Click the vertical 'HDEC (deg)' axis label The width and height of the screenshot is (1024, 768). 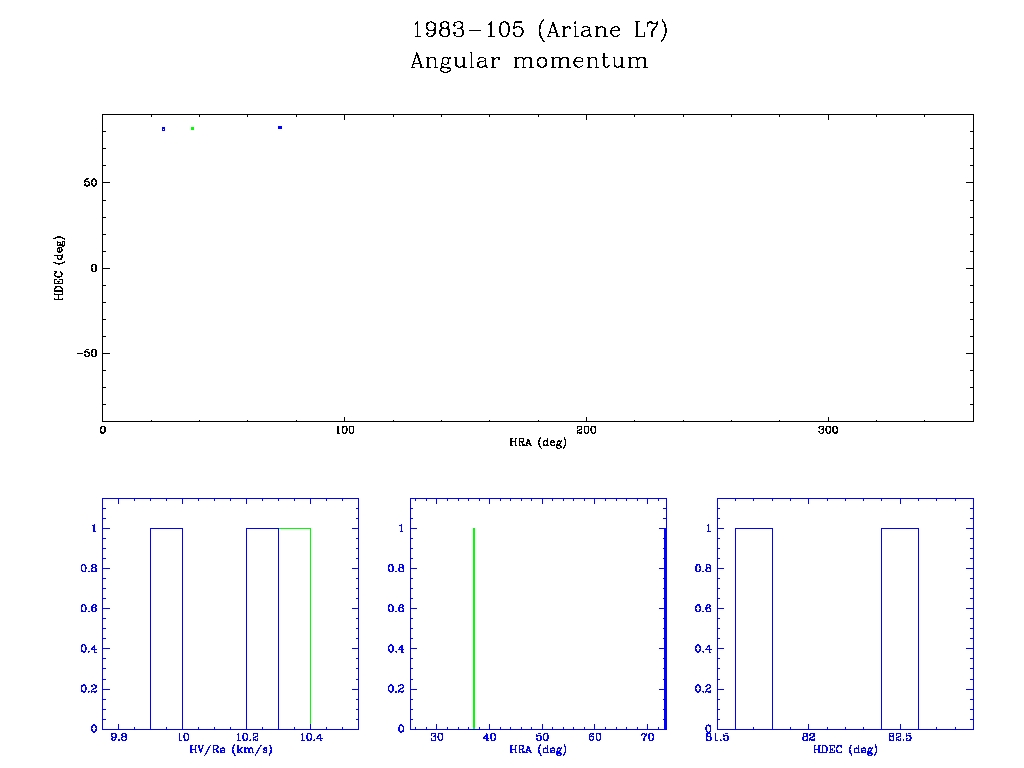click(61, 268)
